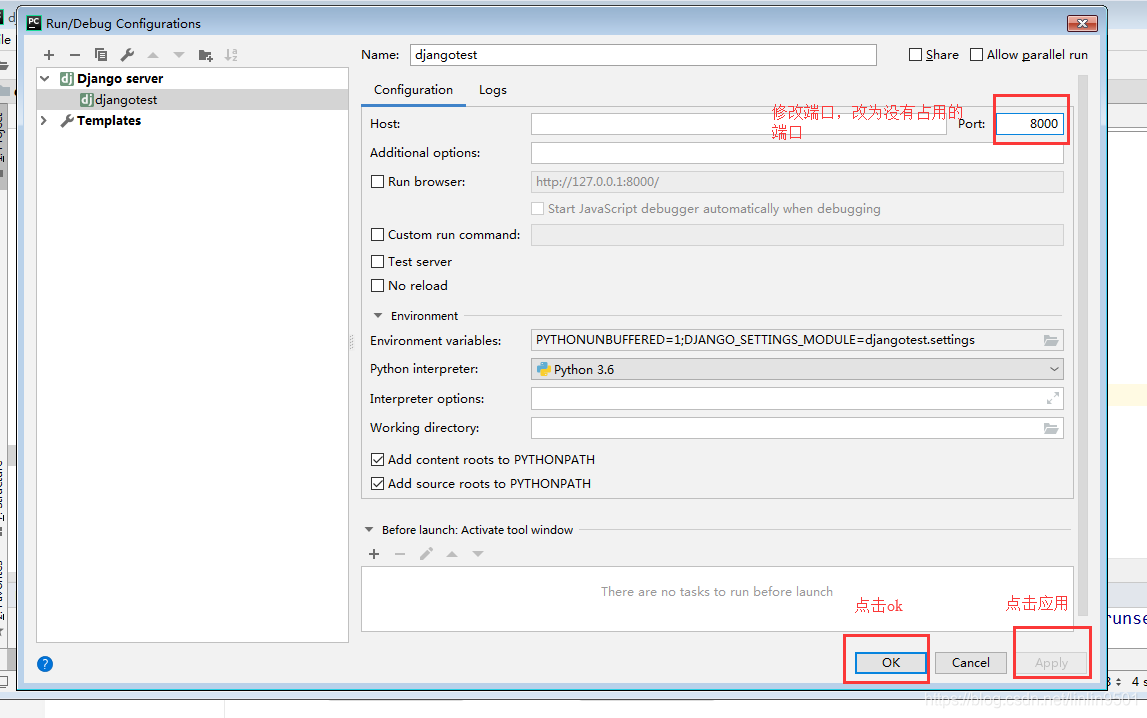Image resolution: width=1147 pixels, height=718 pixels.
Task: Switch to the Logs tab
Action: 492,89
